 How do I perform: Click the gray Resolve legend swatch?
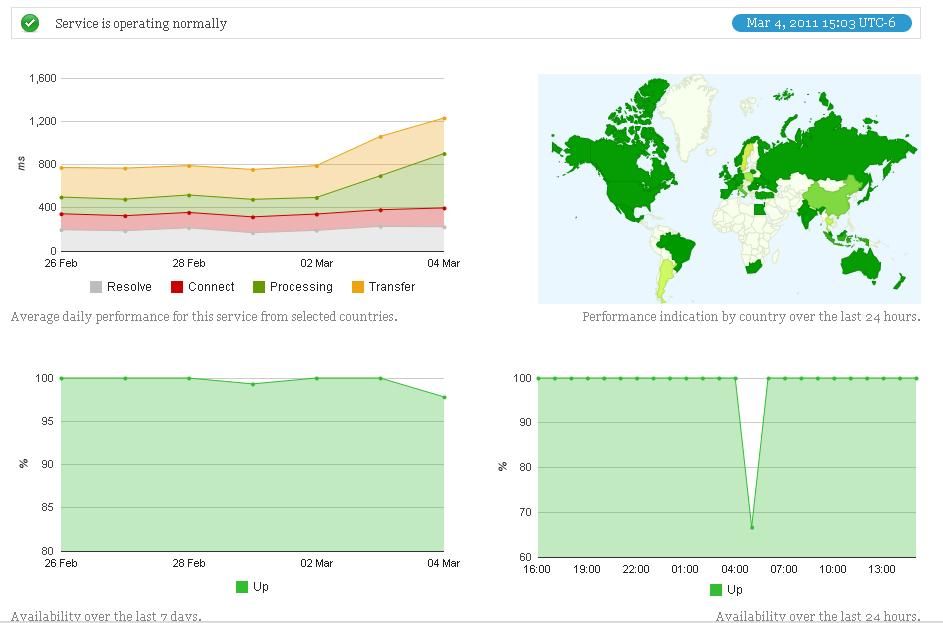96,287
